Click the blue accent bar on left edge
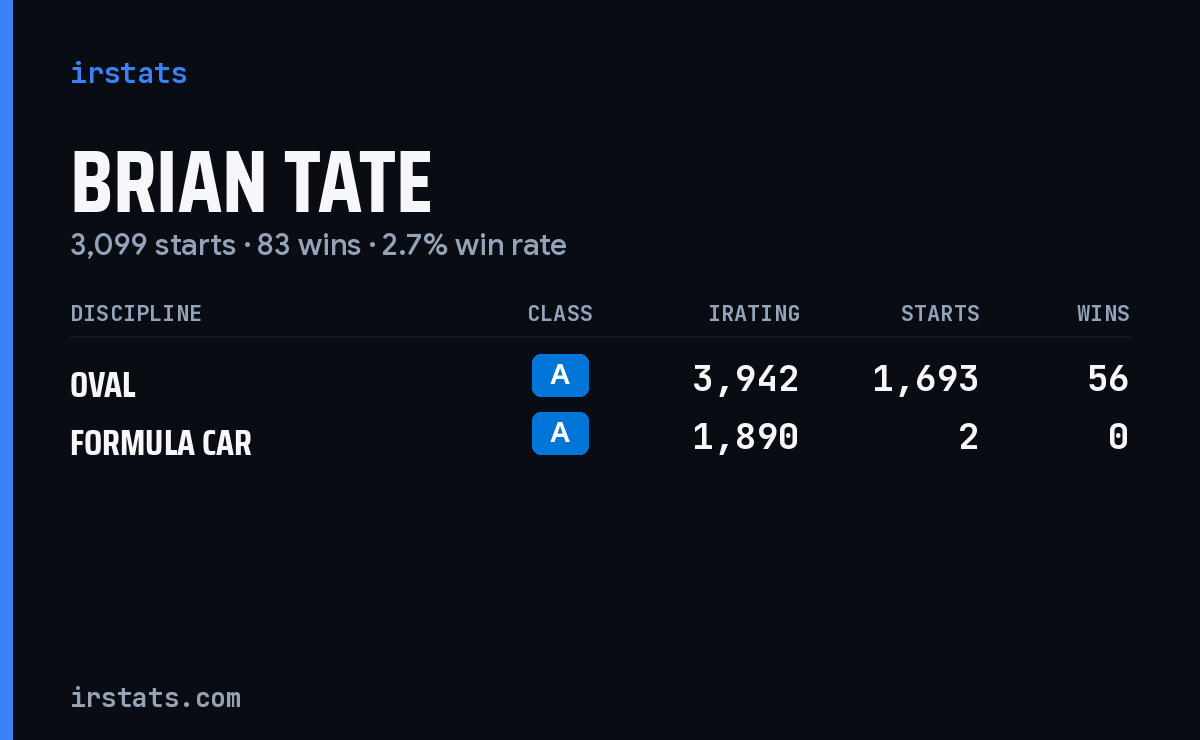The image size is (1200, 740). pos(6,370)
